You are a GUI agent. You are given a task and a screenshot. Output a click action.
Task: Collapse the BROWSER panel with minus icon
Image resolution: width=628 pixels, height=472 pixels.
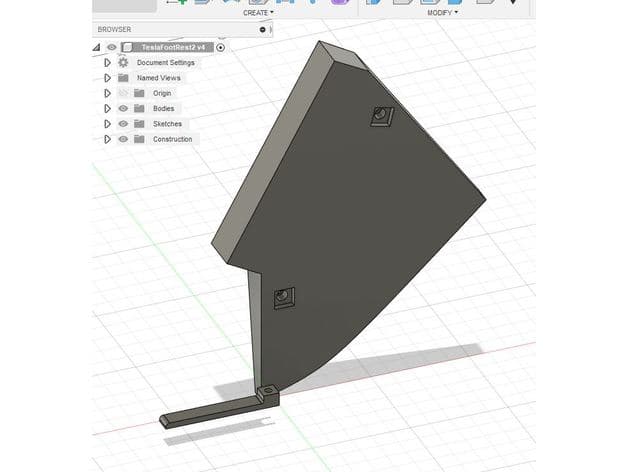tap(262, 29)
